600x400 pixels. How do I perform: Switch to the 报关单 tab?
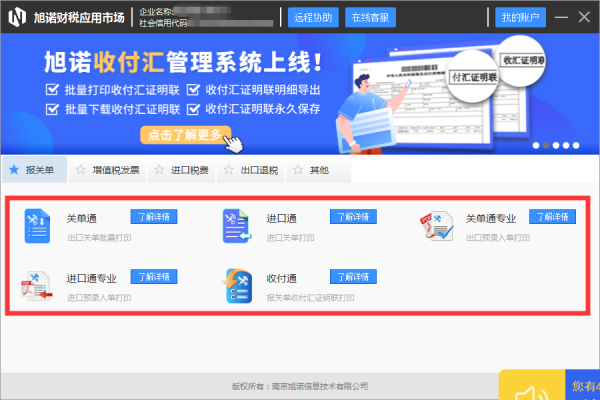click(x=34, y=170)
